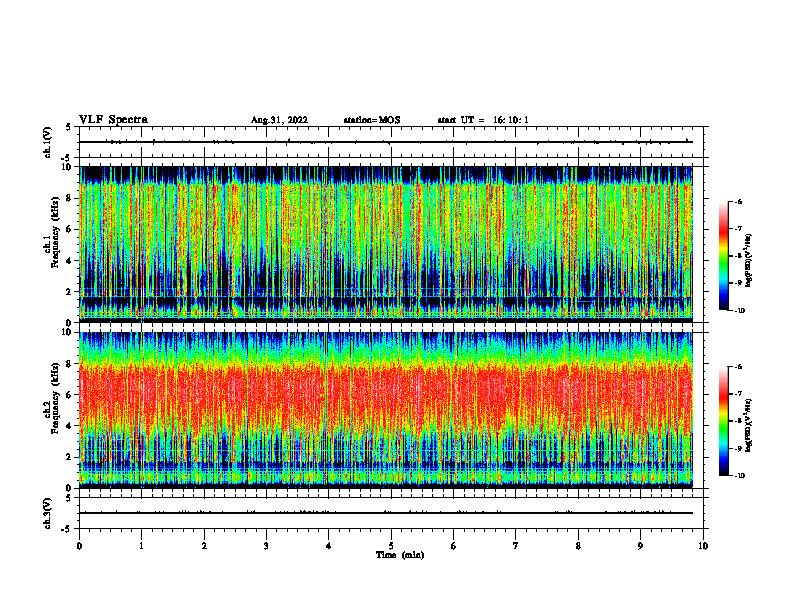Image resolution: width=792 pixels, height=612 pixels.
Task: Click the "-6" label on ch.1 colorbar
Action: click(x=738, y=201)
